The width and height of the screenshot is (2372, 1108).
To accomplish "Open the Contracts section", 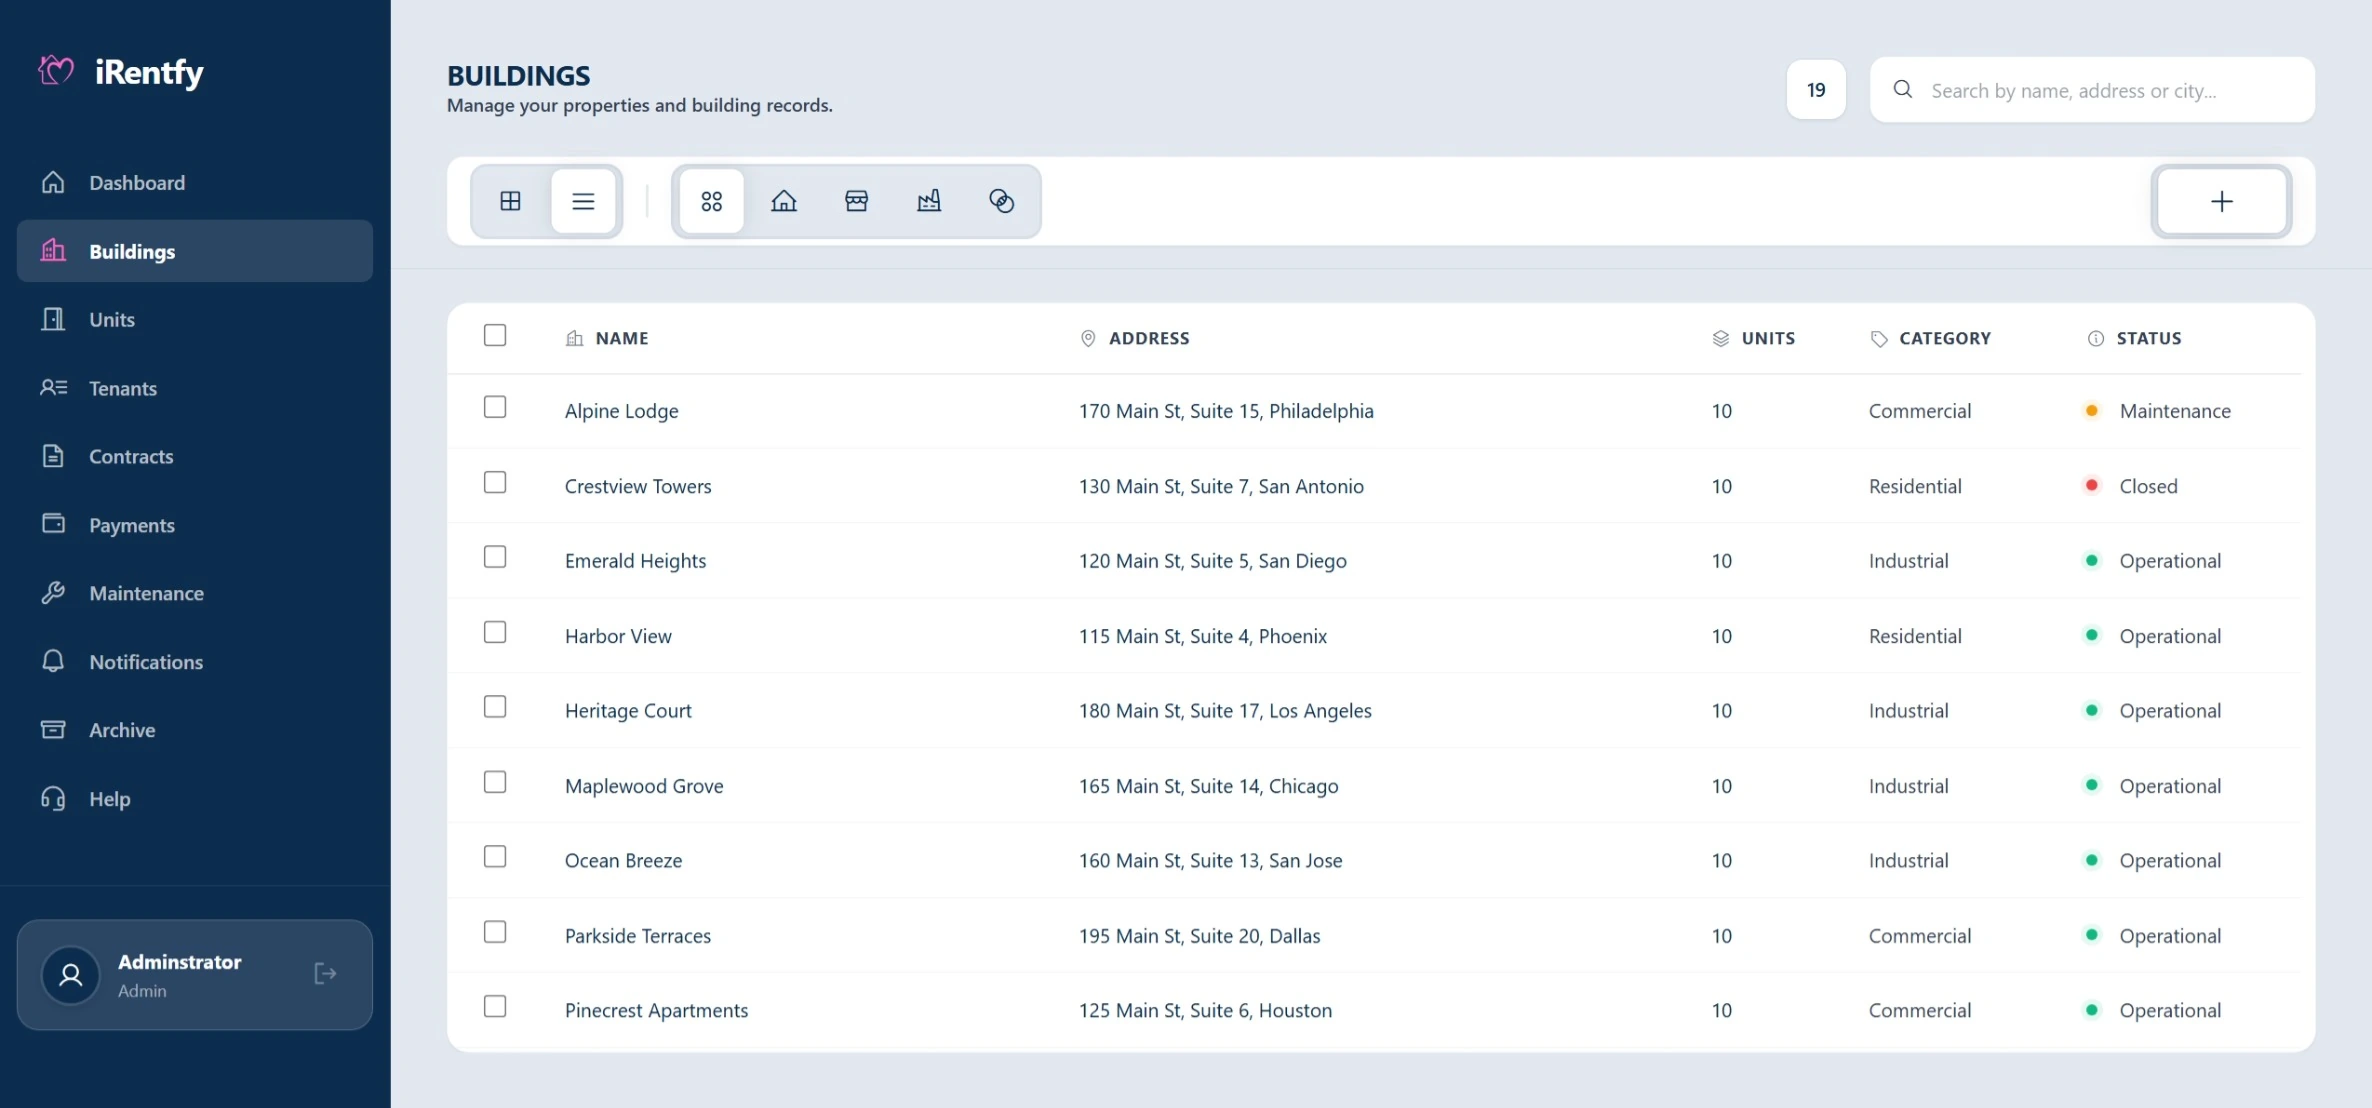I will (195, 457).
